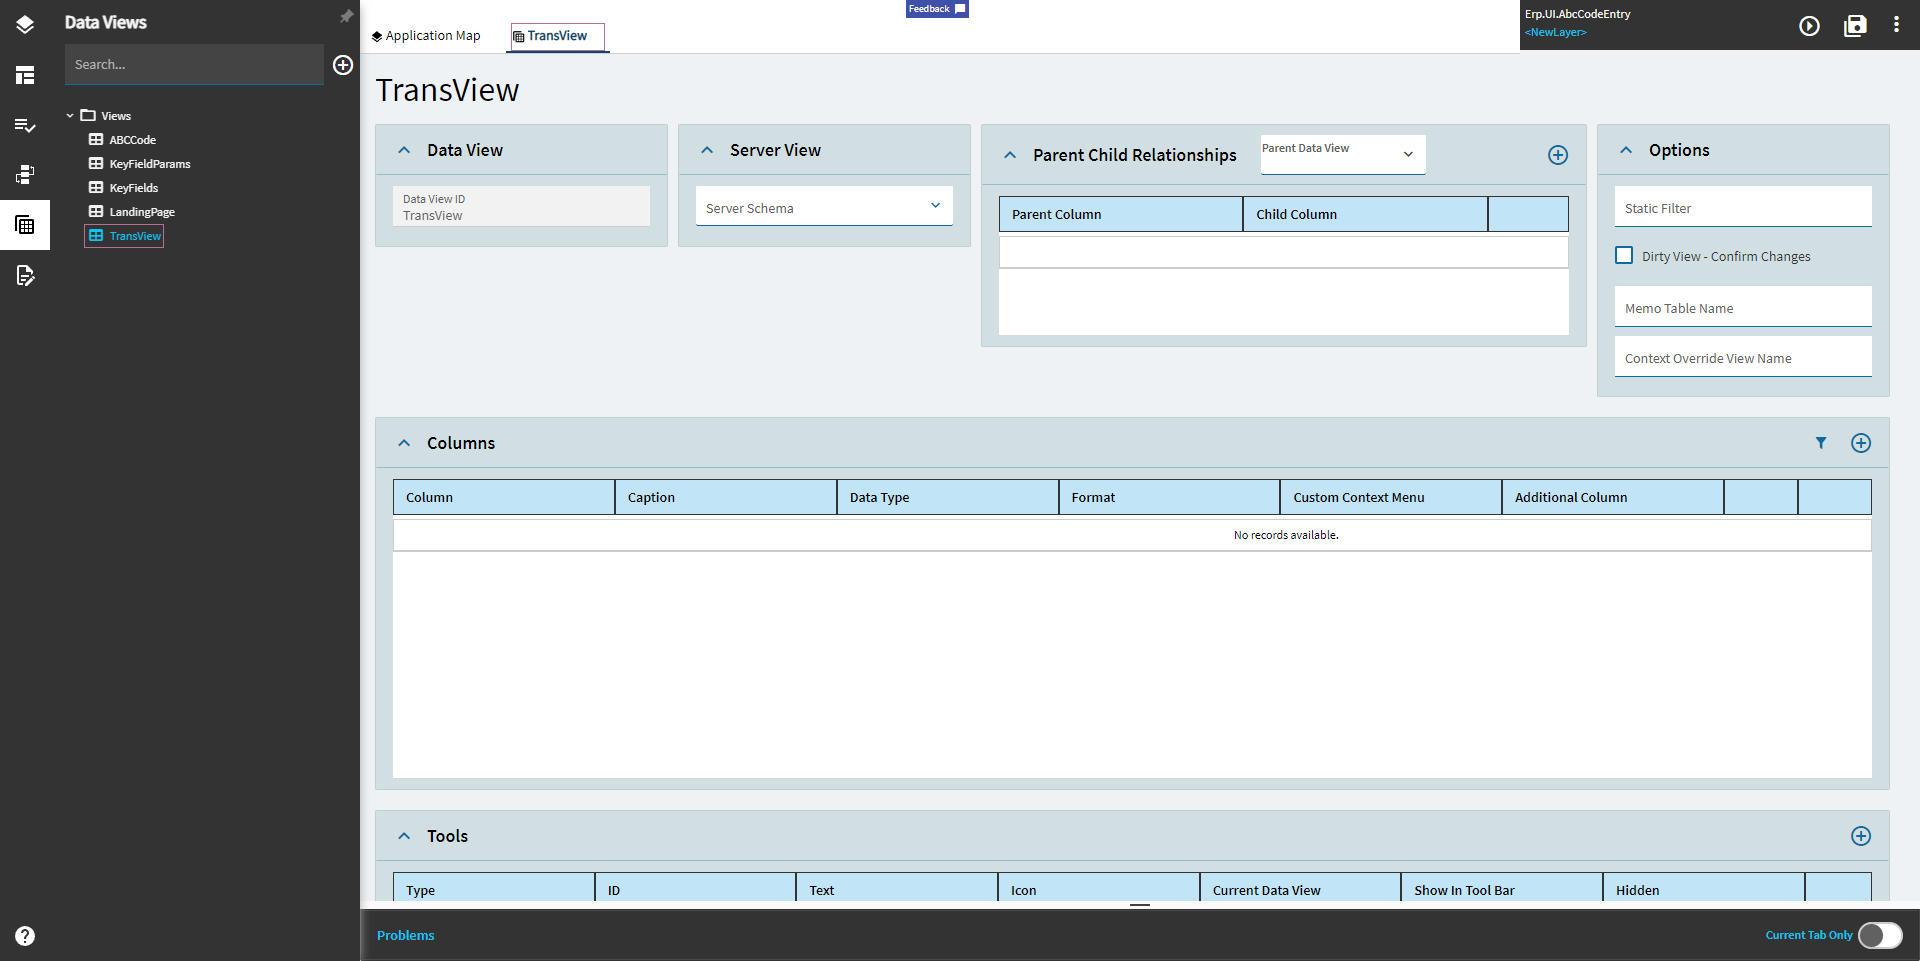Open the Problems panel

pyautogui.click(x=406, y=935)
